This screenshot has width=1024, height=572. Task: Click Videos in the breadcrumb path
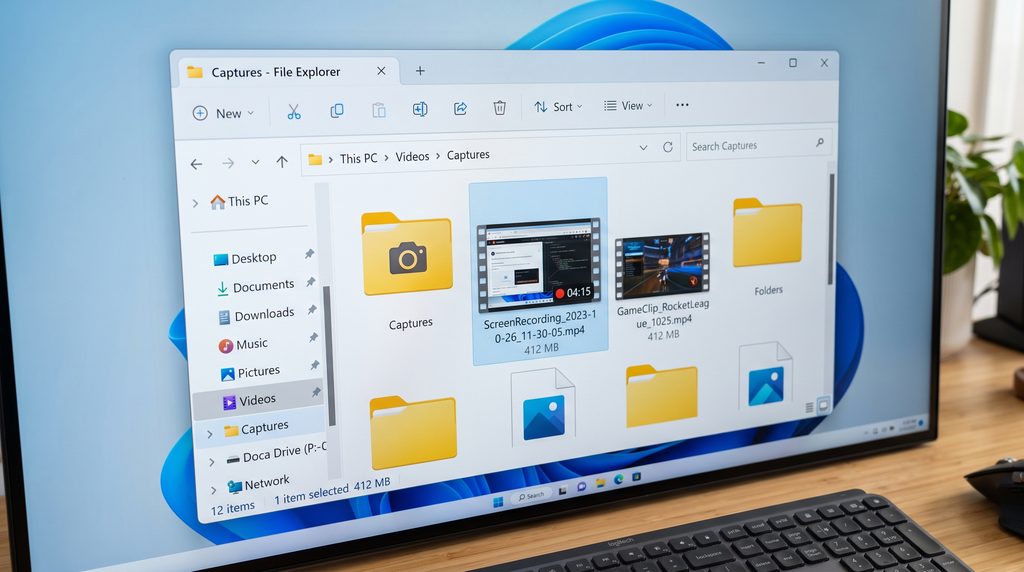click(412, 157)
